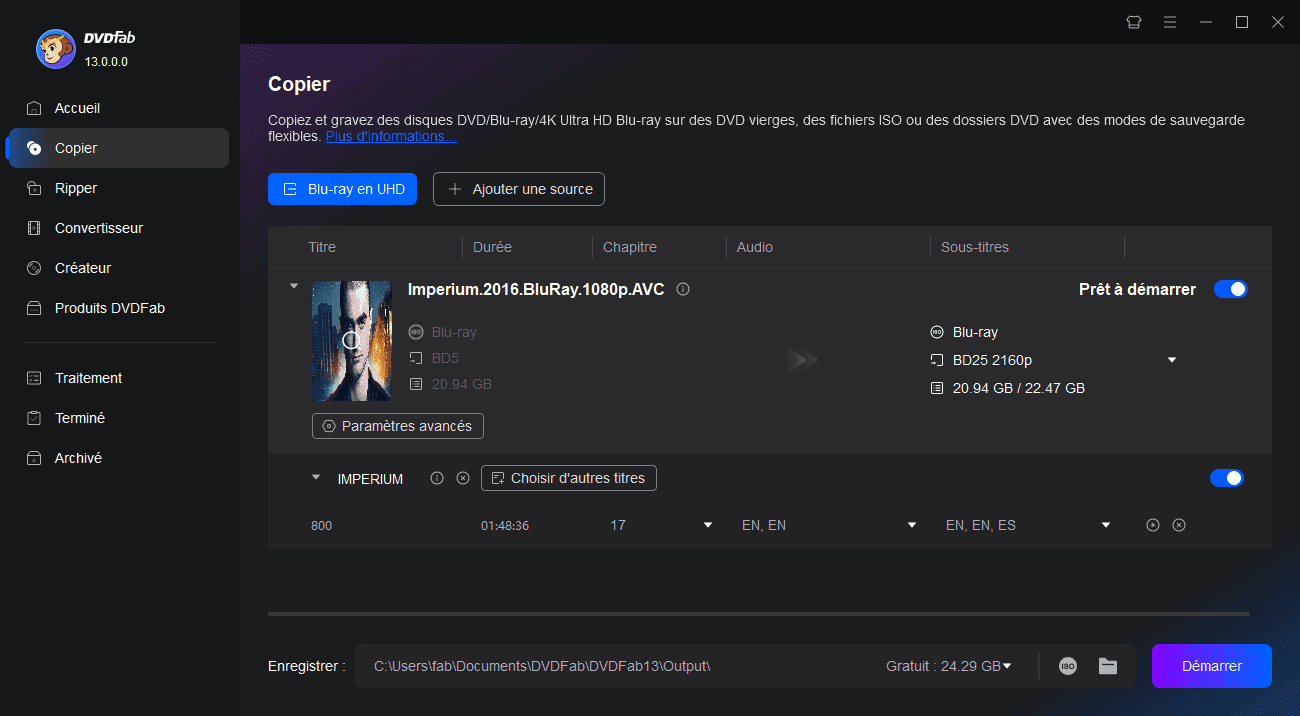Click the version number 13.0.0.0
Screen dimensions: 1300x716
[x=106, y=62]
